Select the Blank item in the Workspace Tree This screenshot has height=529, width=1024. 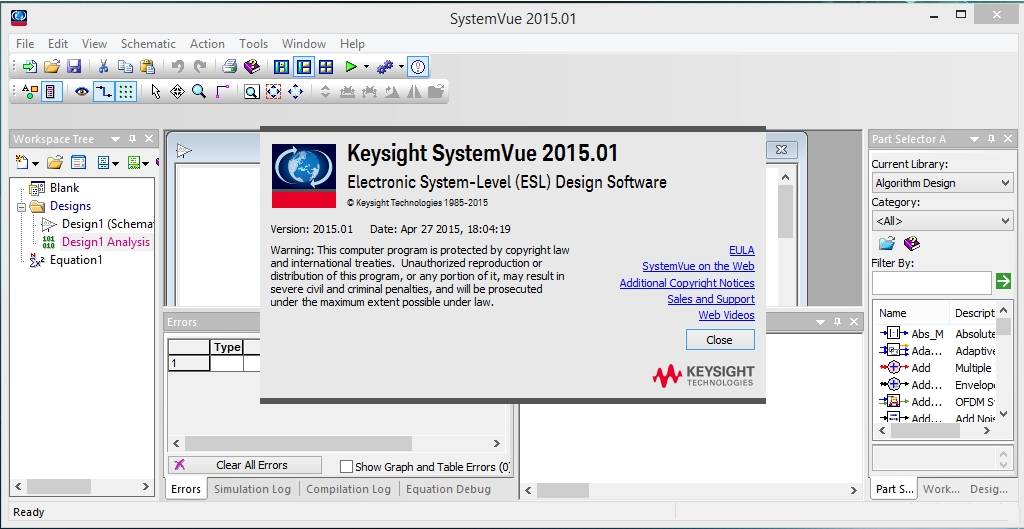(65, 188)
